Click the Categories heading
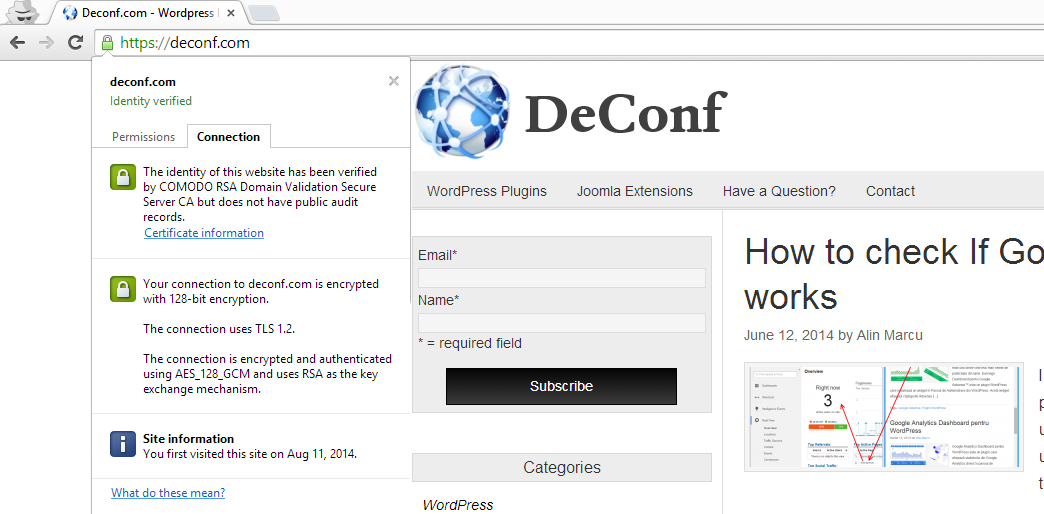 (x=562, y=467)
